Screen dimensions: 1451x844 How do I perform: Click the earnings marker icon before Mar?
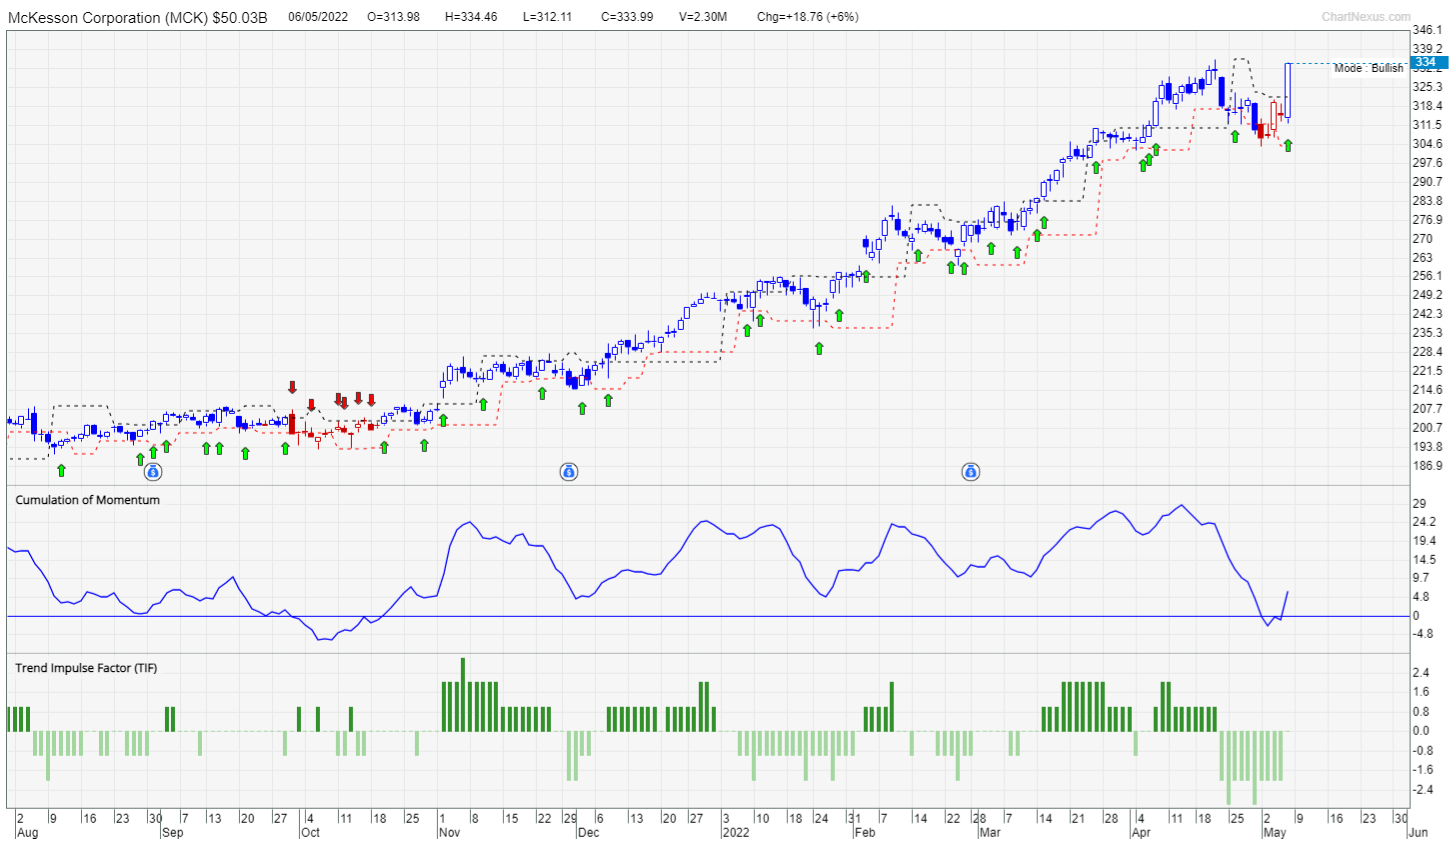[x=970, y=471]
